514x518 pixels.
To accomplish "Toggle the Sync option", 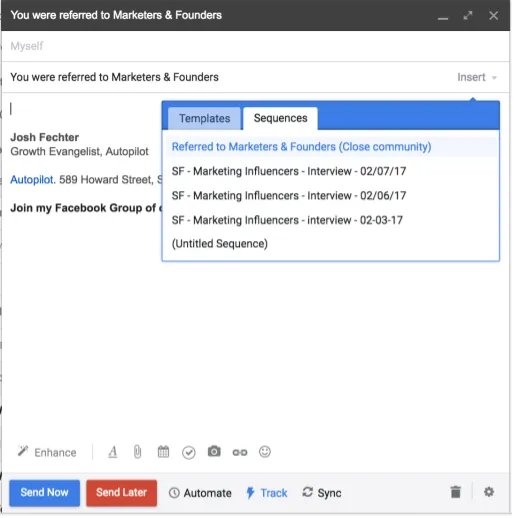I will pos(322,493).
